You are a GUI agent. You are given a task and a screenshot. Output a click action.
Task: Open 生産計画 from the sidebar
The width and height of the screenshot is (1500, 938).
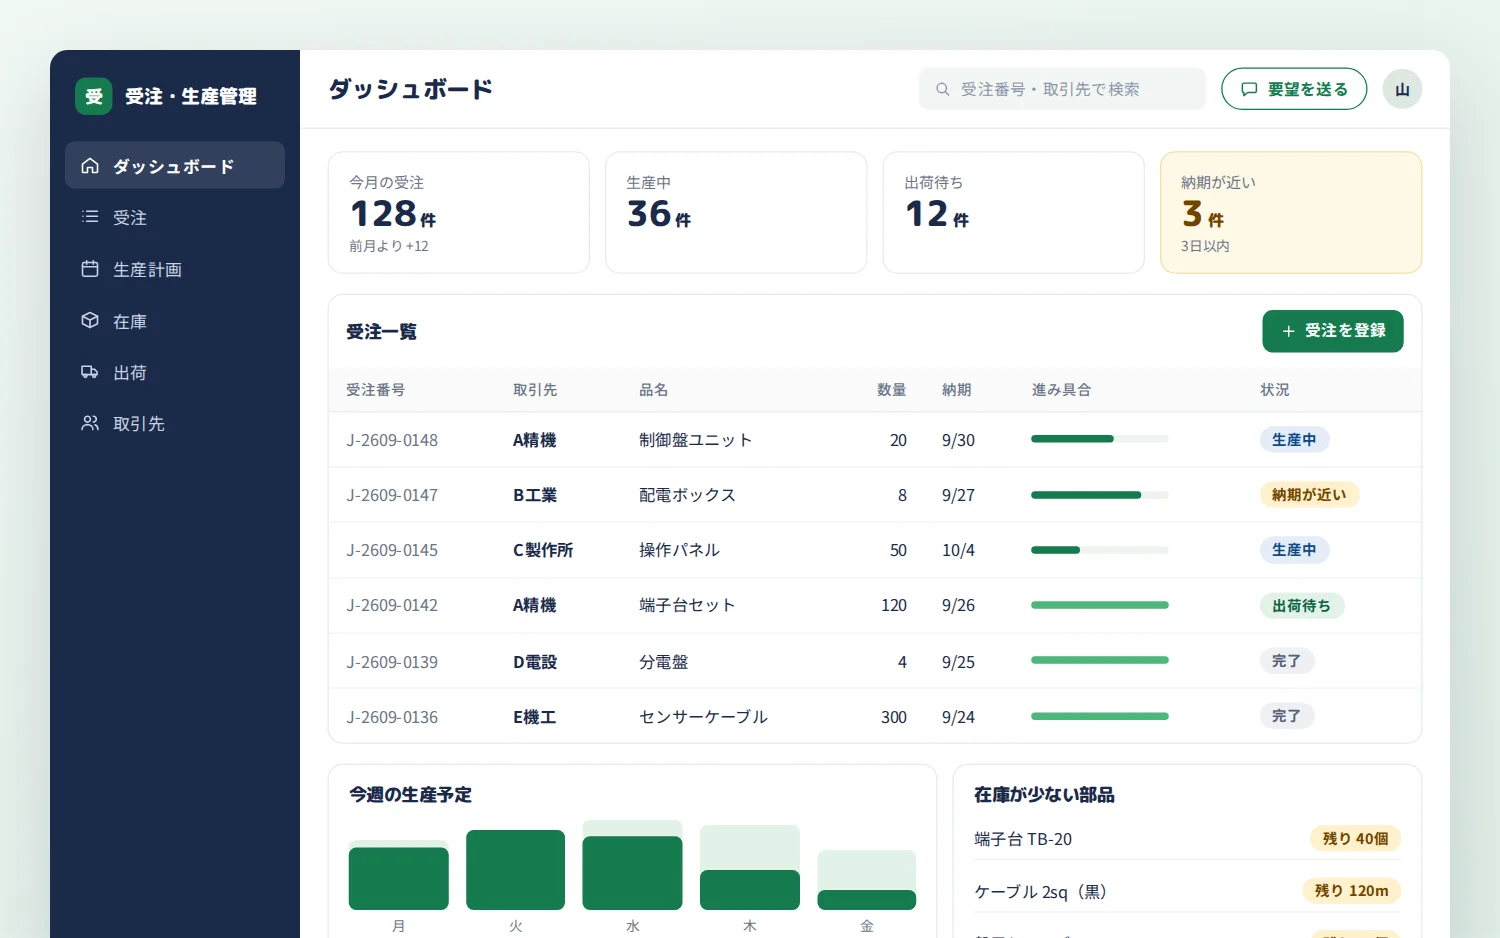tap(175, 269)
